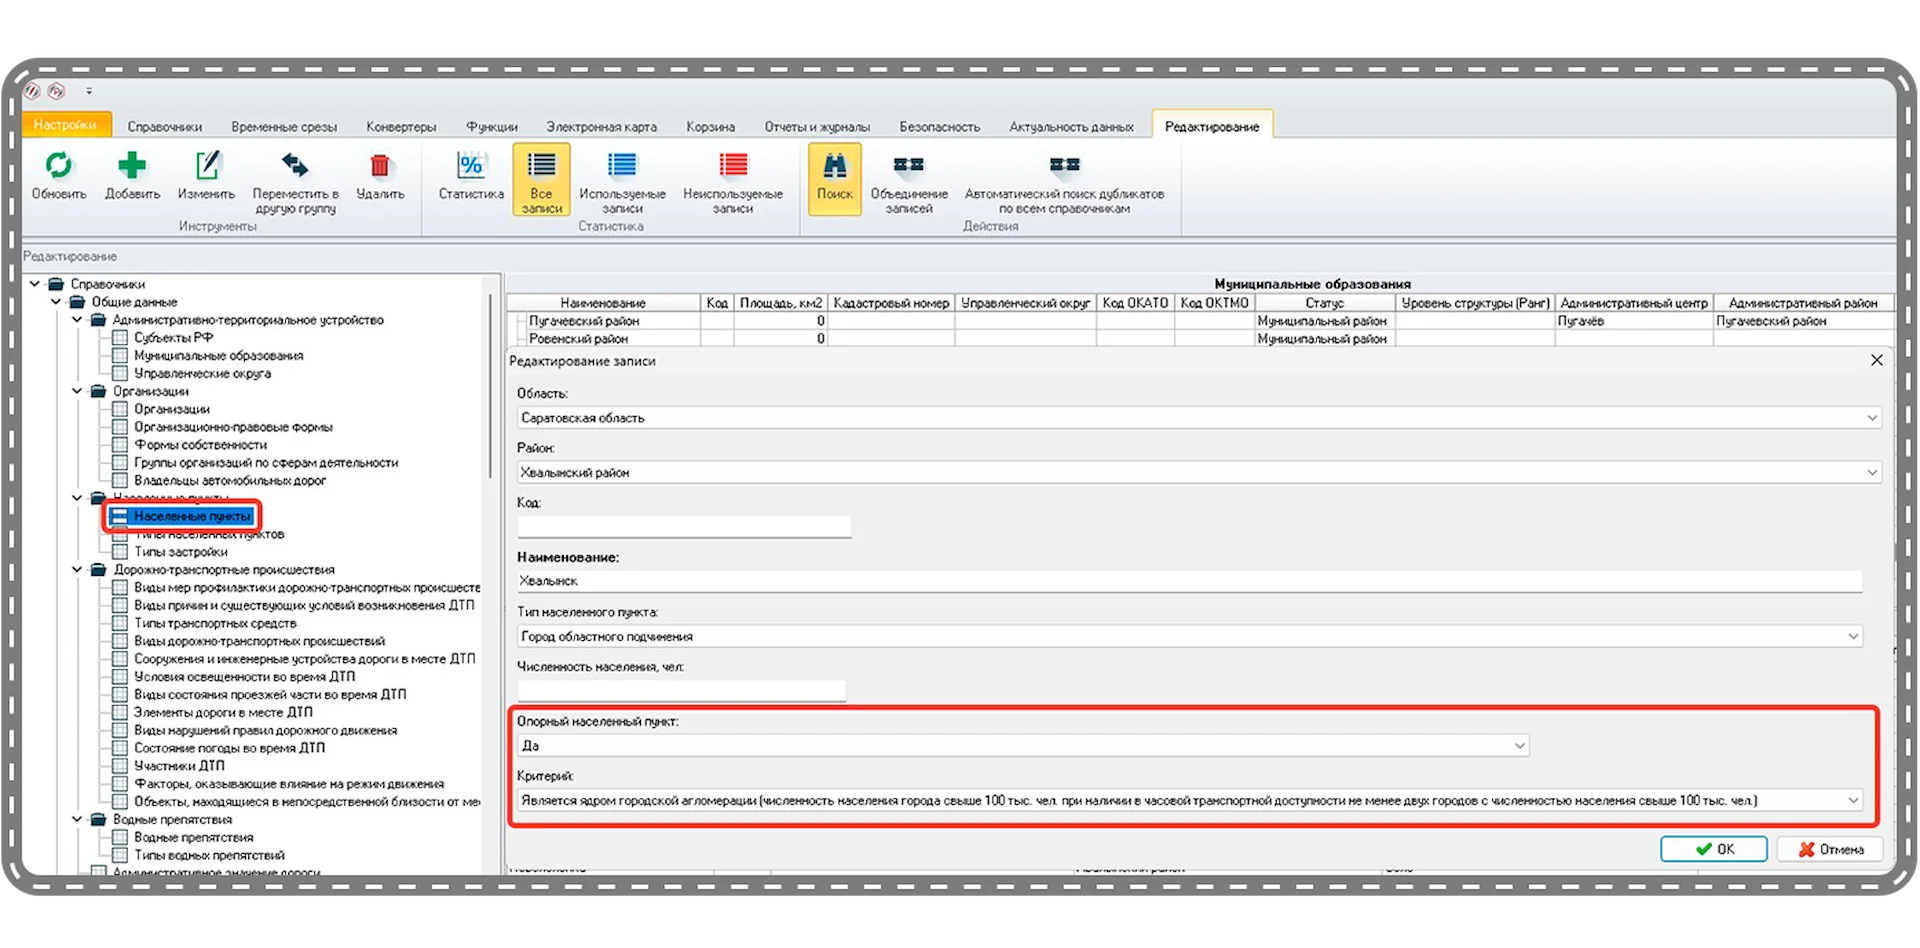
Task: Switch to the Справочники tab
Action: [x=164, y=127]
